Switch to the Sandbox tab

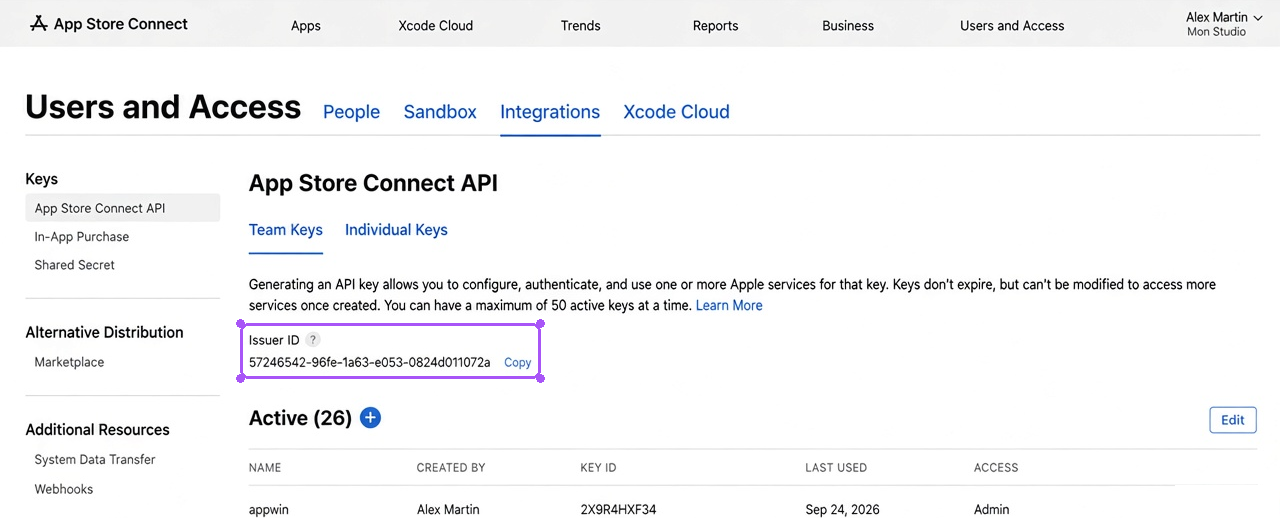click(440, 112)
